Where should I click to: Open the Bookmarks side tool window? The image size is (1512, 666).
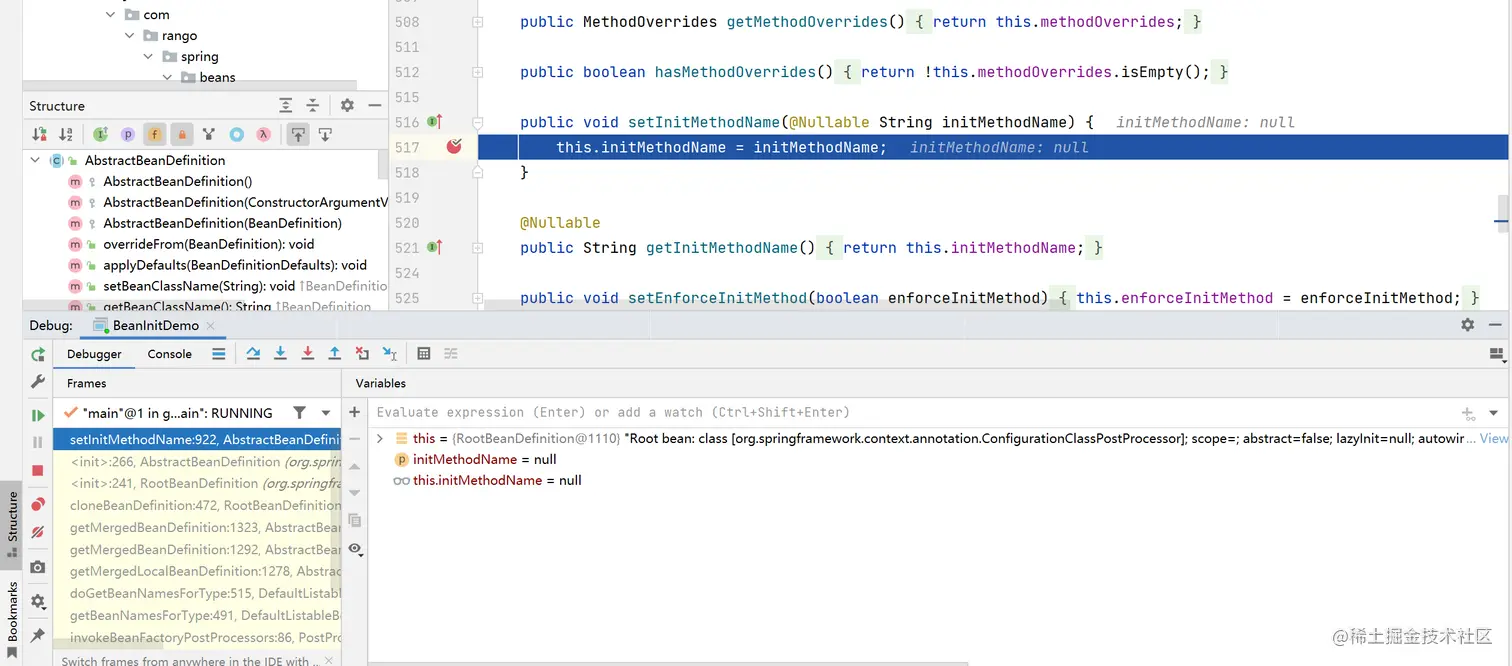(x=13, y=618)
